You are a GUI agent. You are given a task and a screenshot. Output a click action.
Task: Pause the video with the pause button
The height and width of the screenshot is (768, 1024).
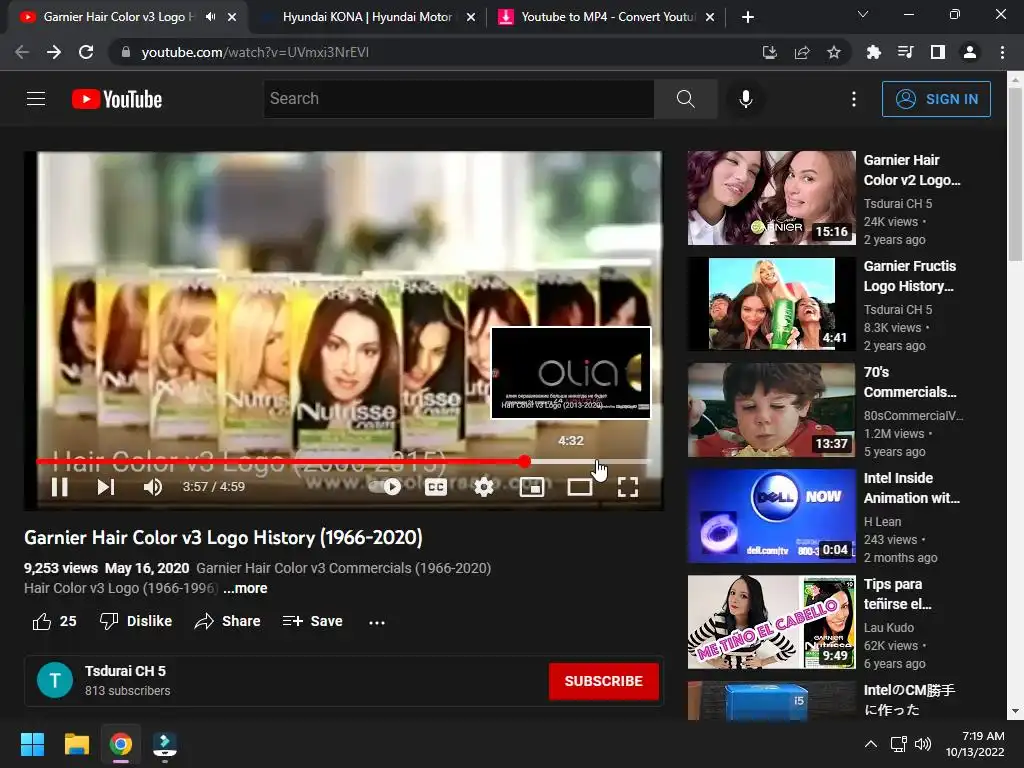pos(59,487)
